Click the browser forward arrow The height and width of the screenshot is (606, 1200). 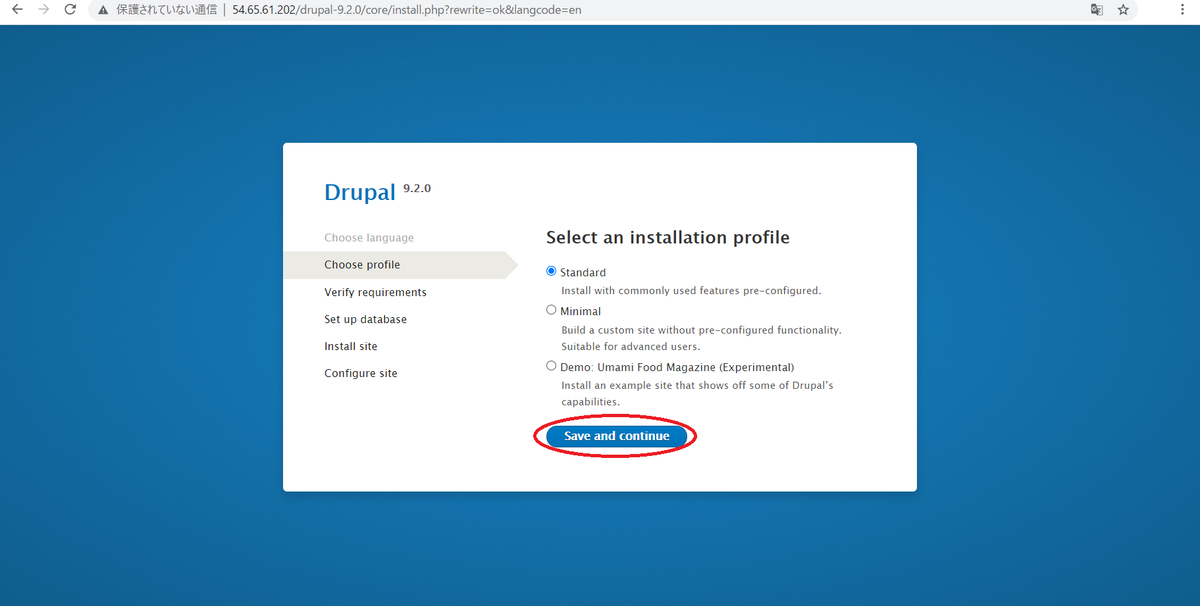[43, 9]
